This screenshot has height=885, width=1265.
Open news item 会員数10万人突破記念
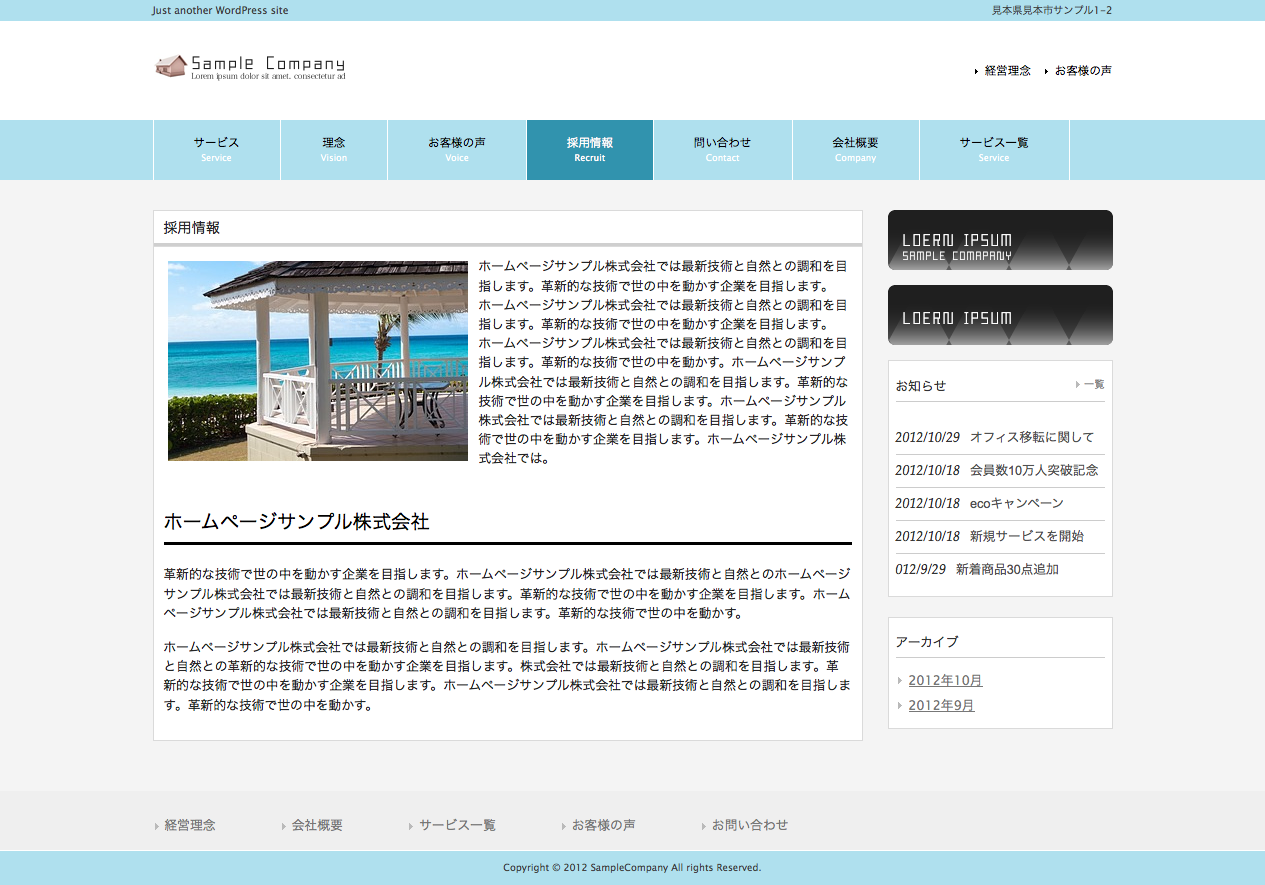tap(1034, 470)
